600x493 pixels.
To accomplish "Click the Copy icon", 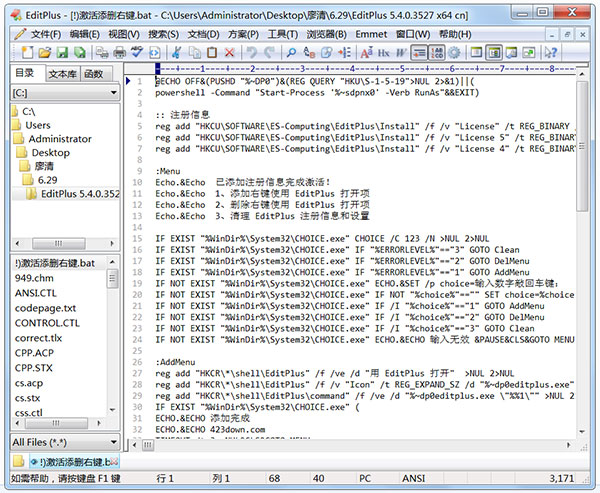I will point(195,52).
